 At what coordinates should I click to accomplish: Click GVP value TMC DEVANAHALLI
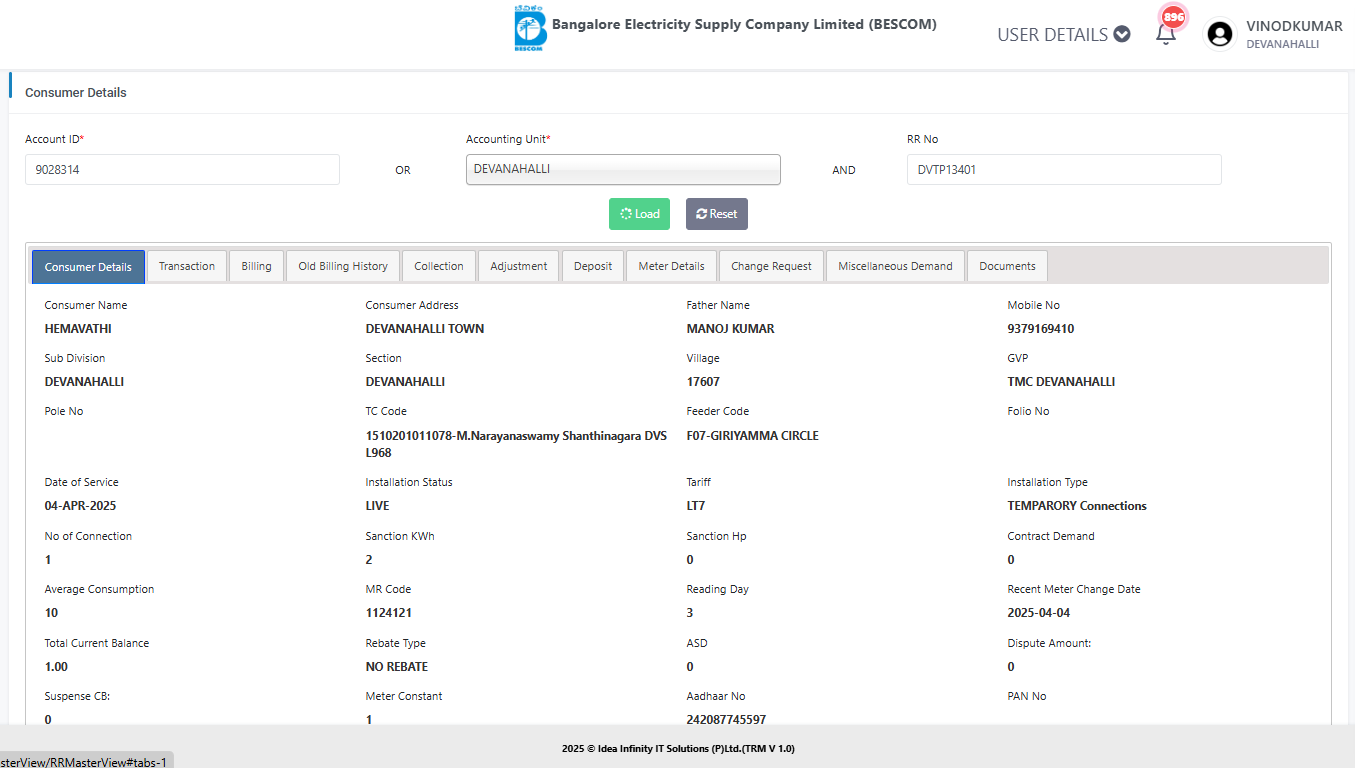point(1061,382)
